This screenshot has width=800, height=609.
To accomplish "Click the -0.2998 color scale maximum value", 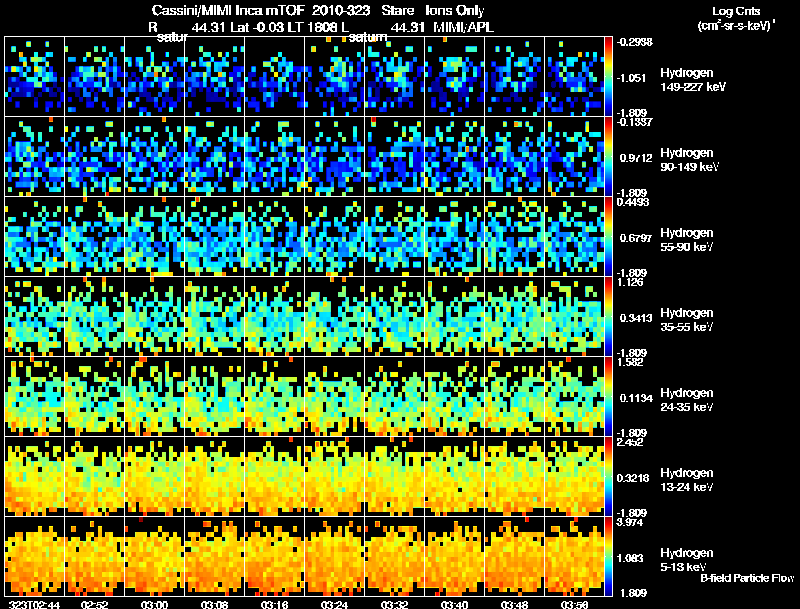I will (634, 42).
